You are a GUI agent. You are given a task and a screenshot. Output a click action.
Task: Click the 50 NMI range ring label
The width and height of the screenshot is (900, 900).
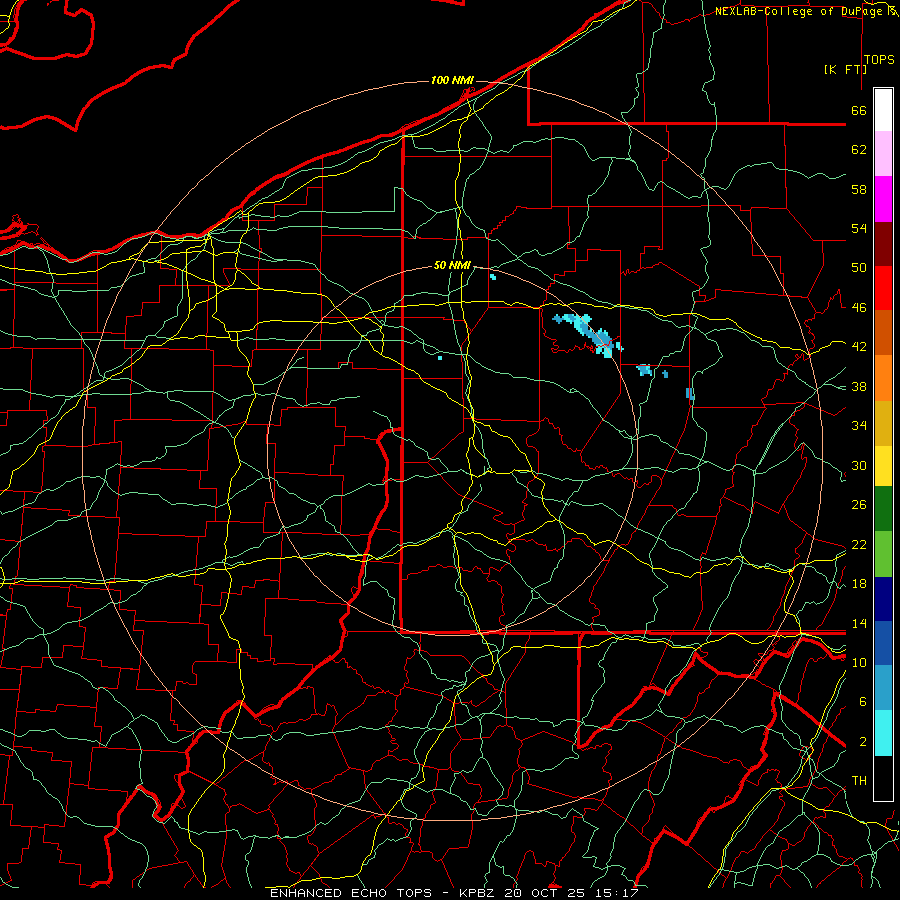pyautogui.click(x=452, y=265)
